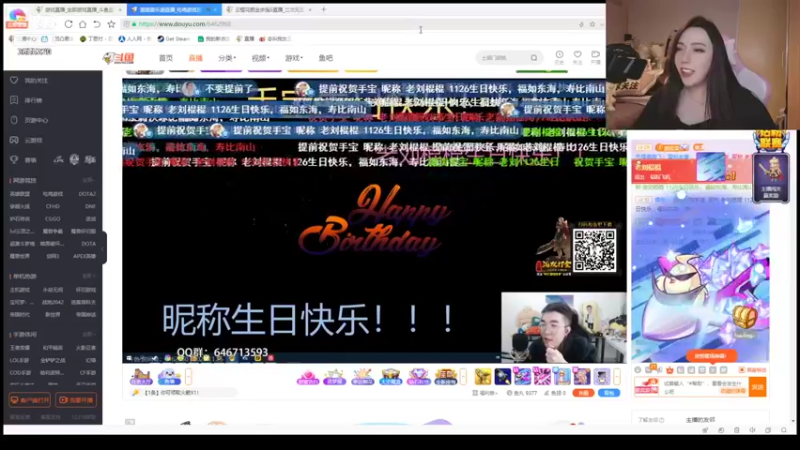
Task: Open 我的关注 in the sidebar
Action: [30, 81]
